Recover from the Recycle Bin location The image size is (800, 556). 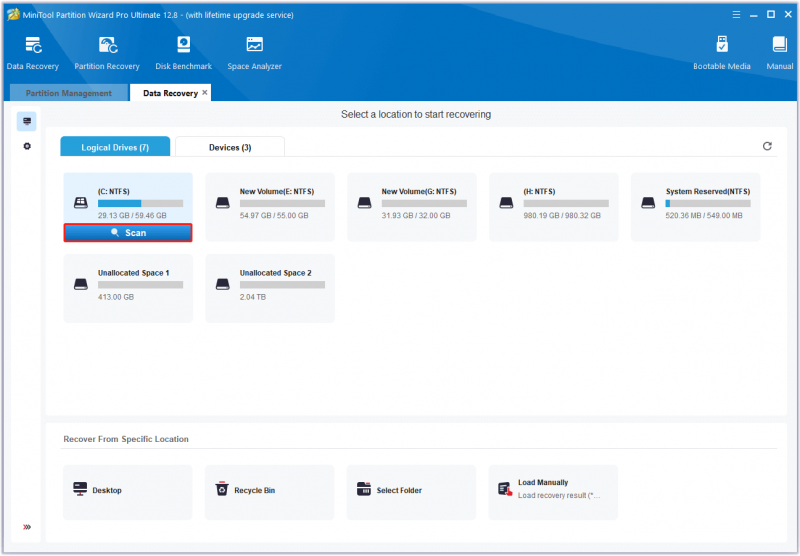(x=269, y=492)
